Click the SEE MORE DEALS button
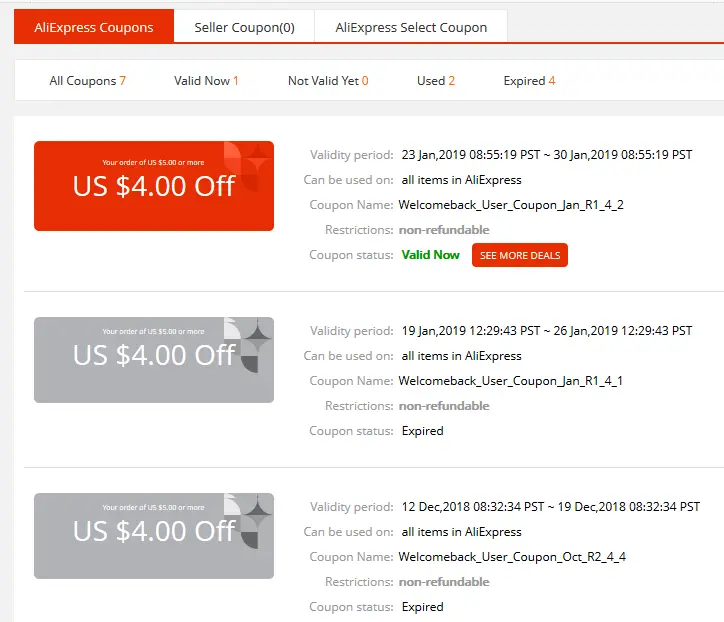The image size is (724, 622). click(520, 255)
